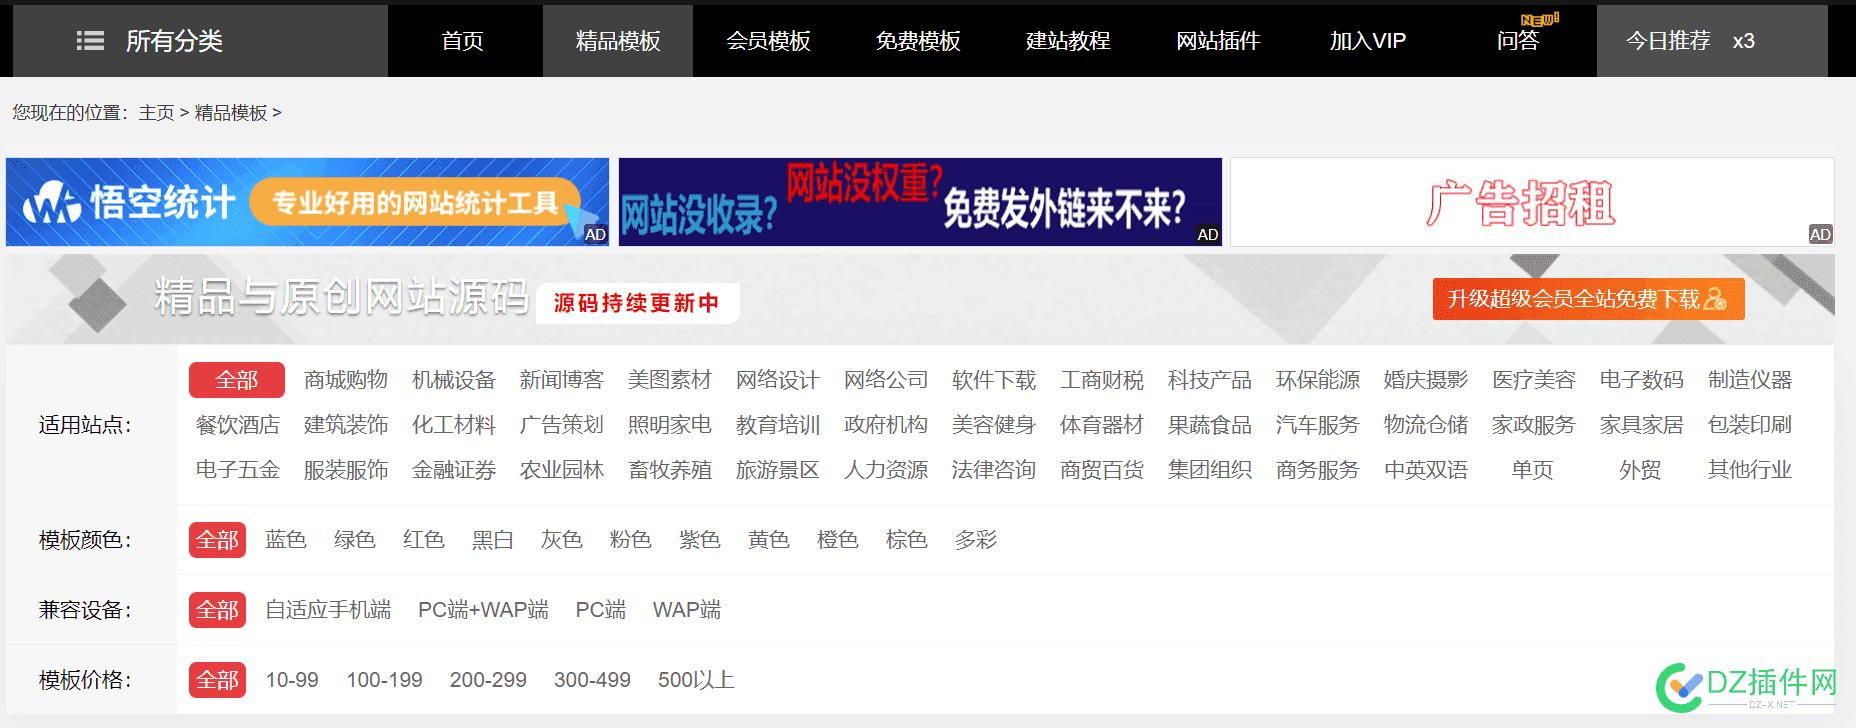Image resolution: width=1856 pixels, height=728 pixels.
Task: Open 今日推荐 x3 in the top bar
Action: click(1712, 41)
